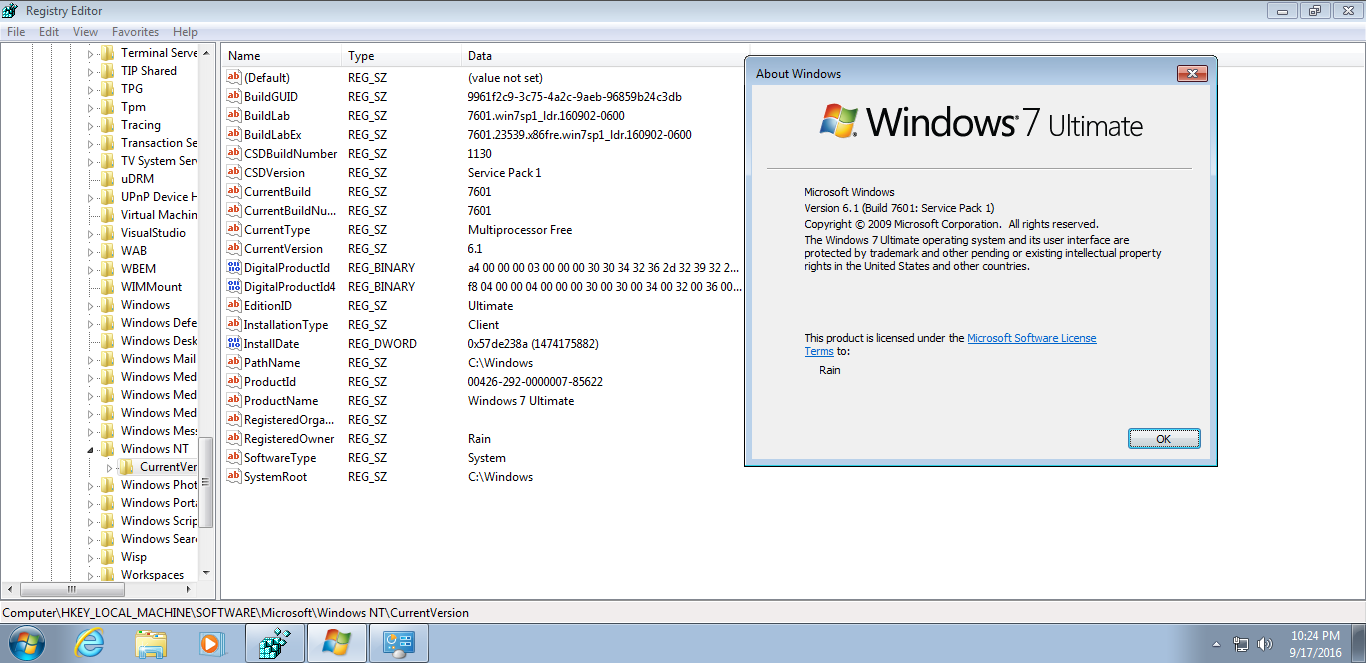Click the network tray icon

point(1241,644)
